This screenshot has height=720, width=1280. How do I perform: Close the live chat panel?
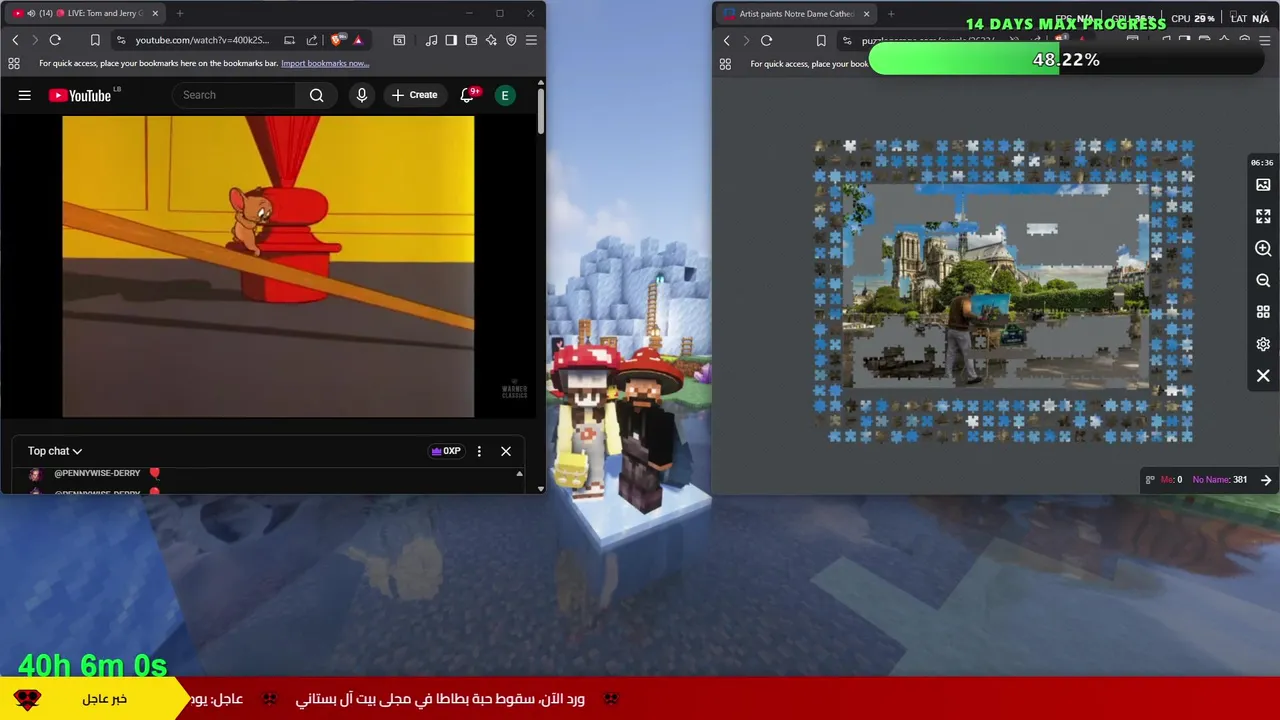[506, 451]
